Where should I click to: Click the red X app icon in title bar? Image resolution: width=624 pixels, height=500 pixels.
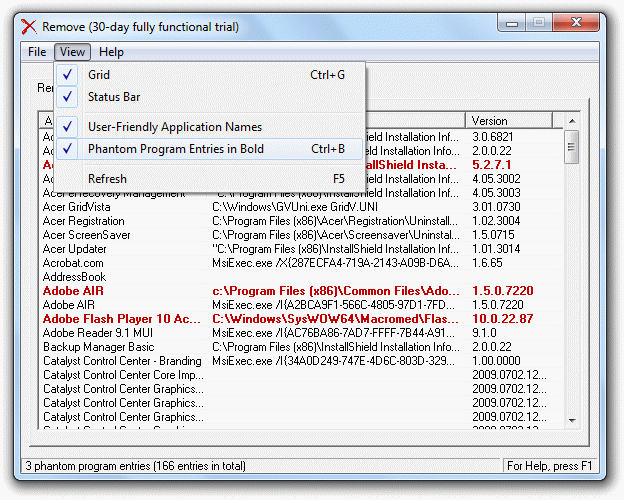(28, 27)
